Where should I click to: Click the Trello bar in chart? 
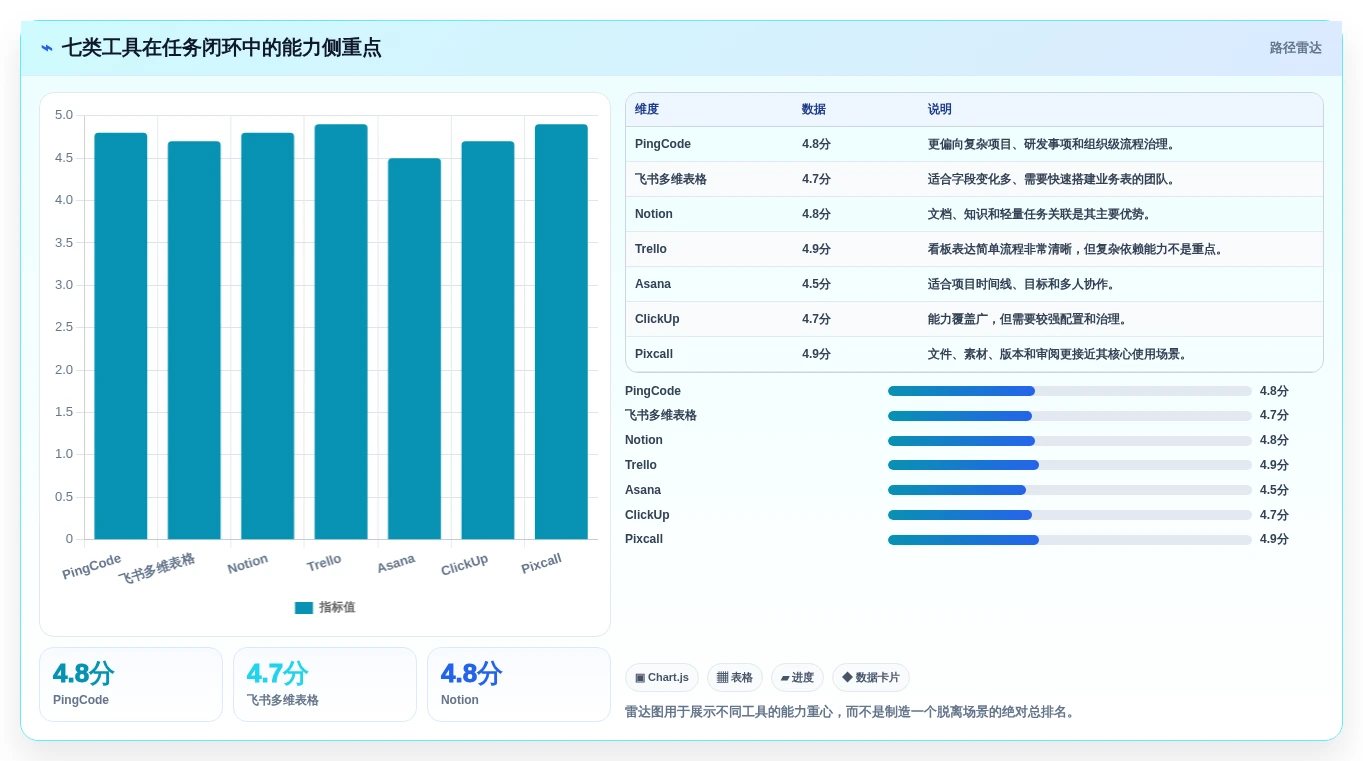341,332
